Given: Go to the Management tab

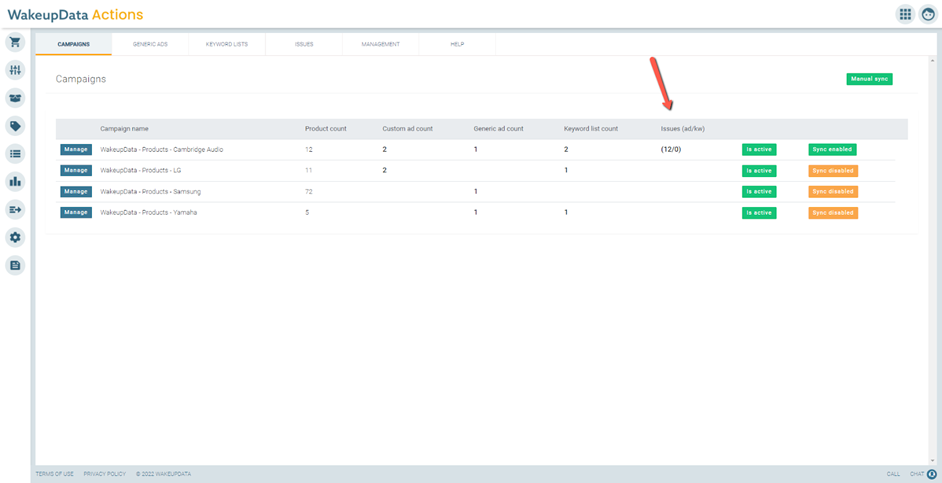Looking at the screenshot, I should [x=380, y=44].
